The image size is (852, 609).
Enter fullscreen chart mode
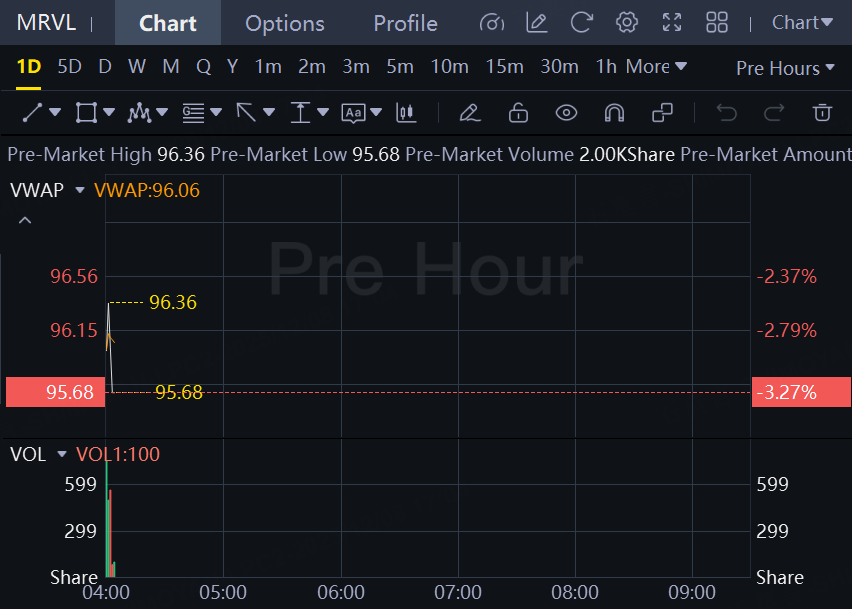(672, 22)
